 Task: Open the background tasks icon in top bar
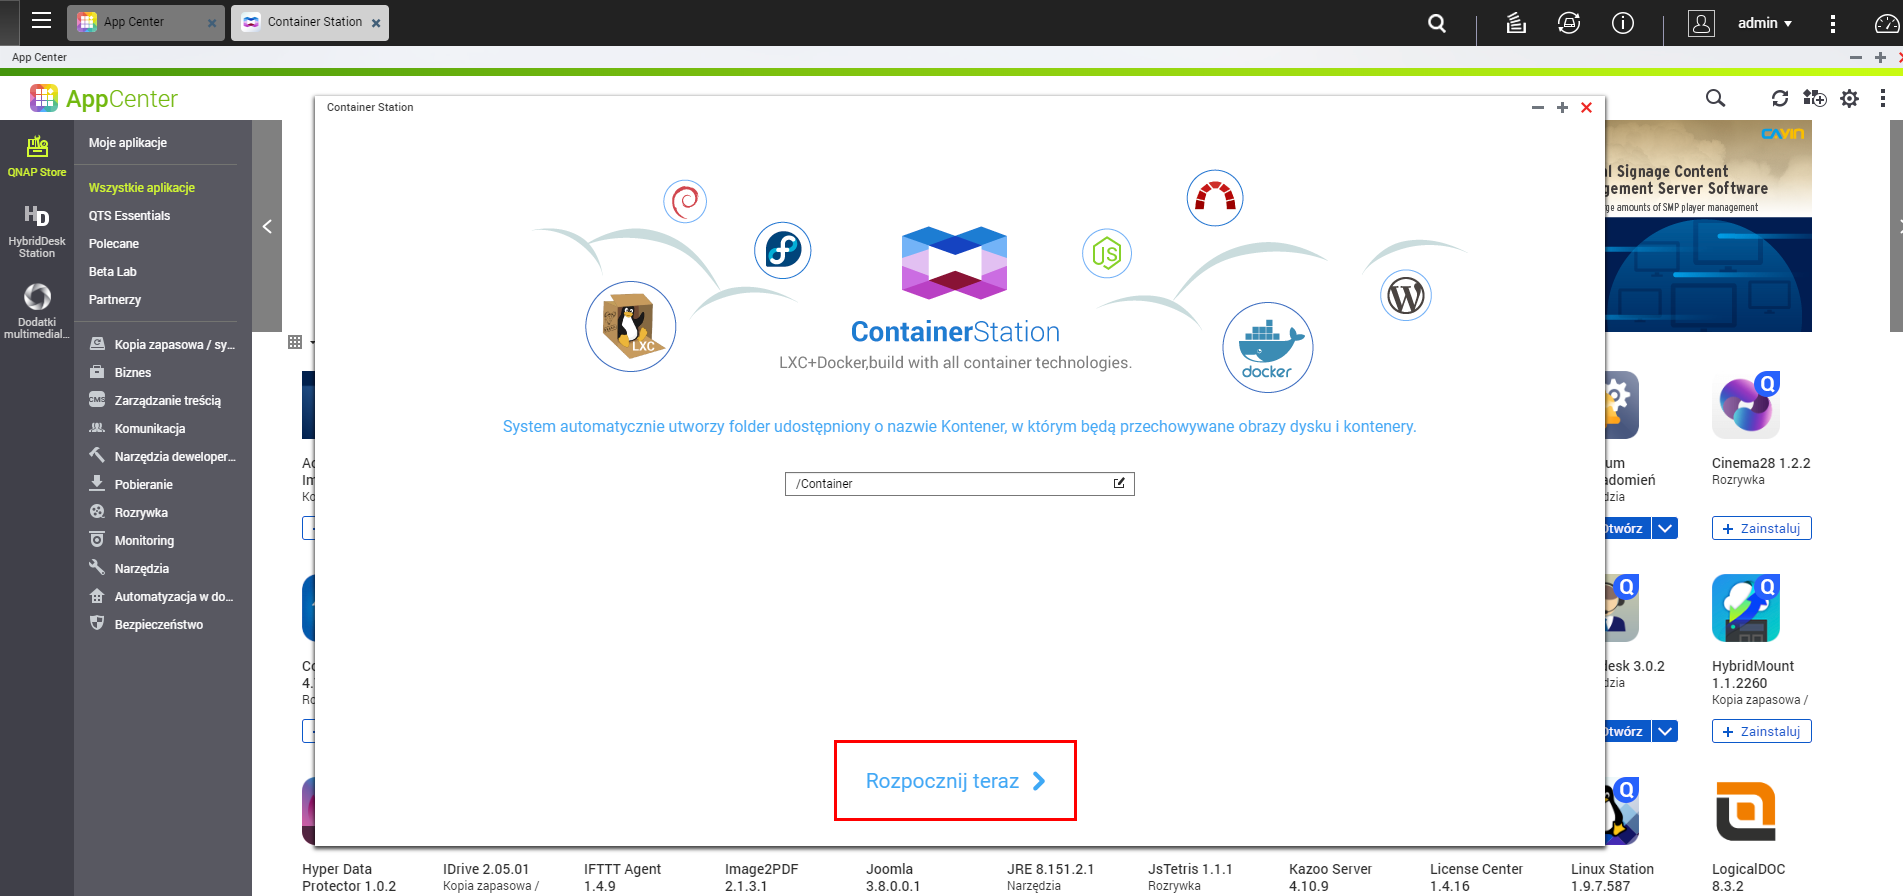(1516, 23)
